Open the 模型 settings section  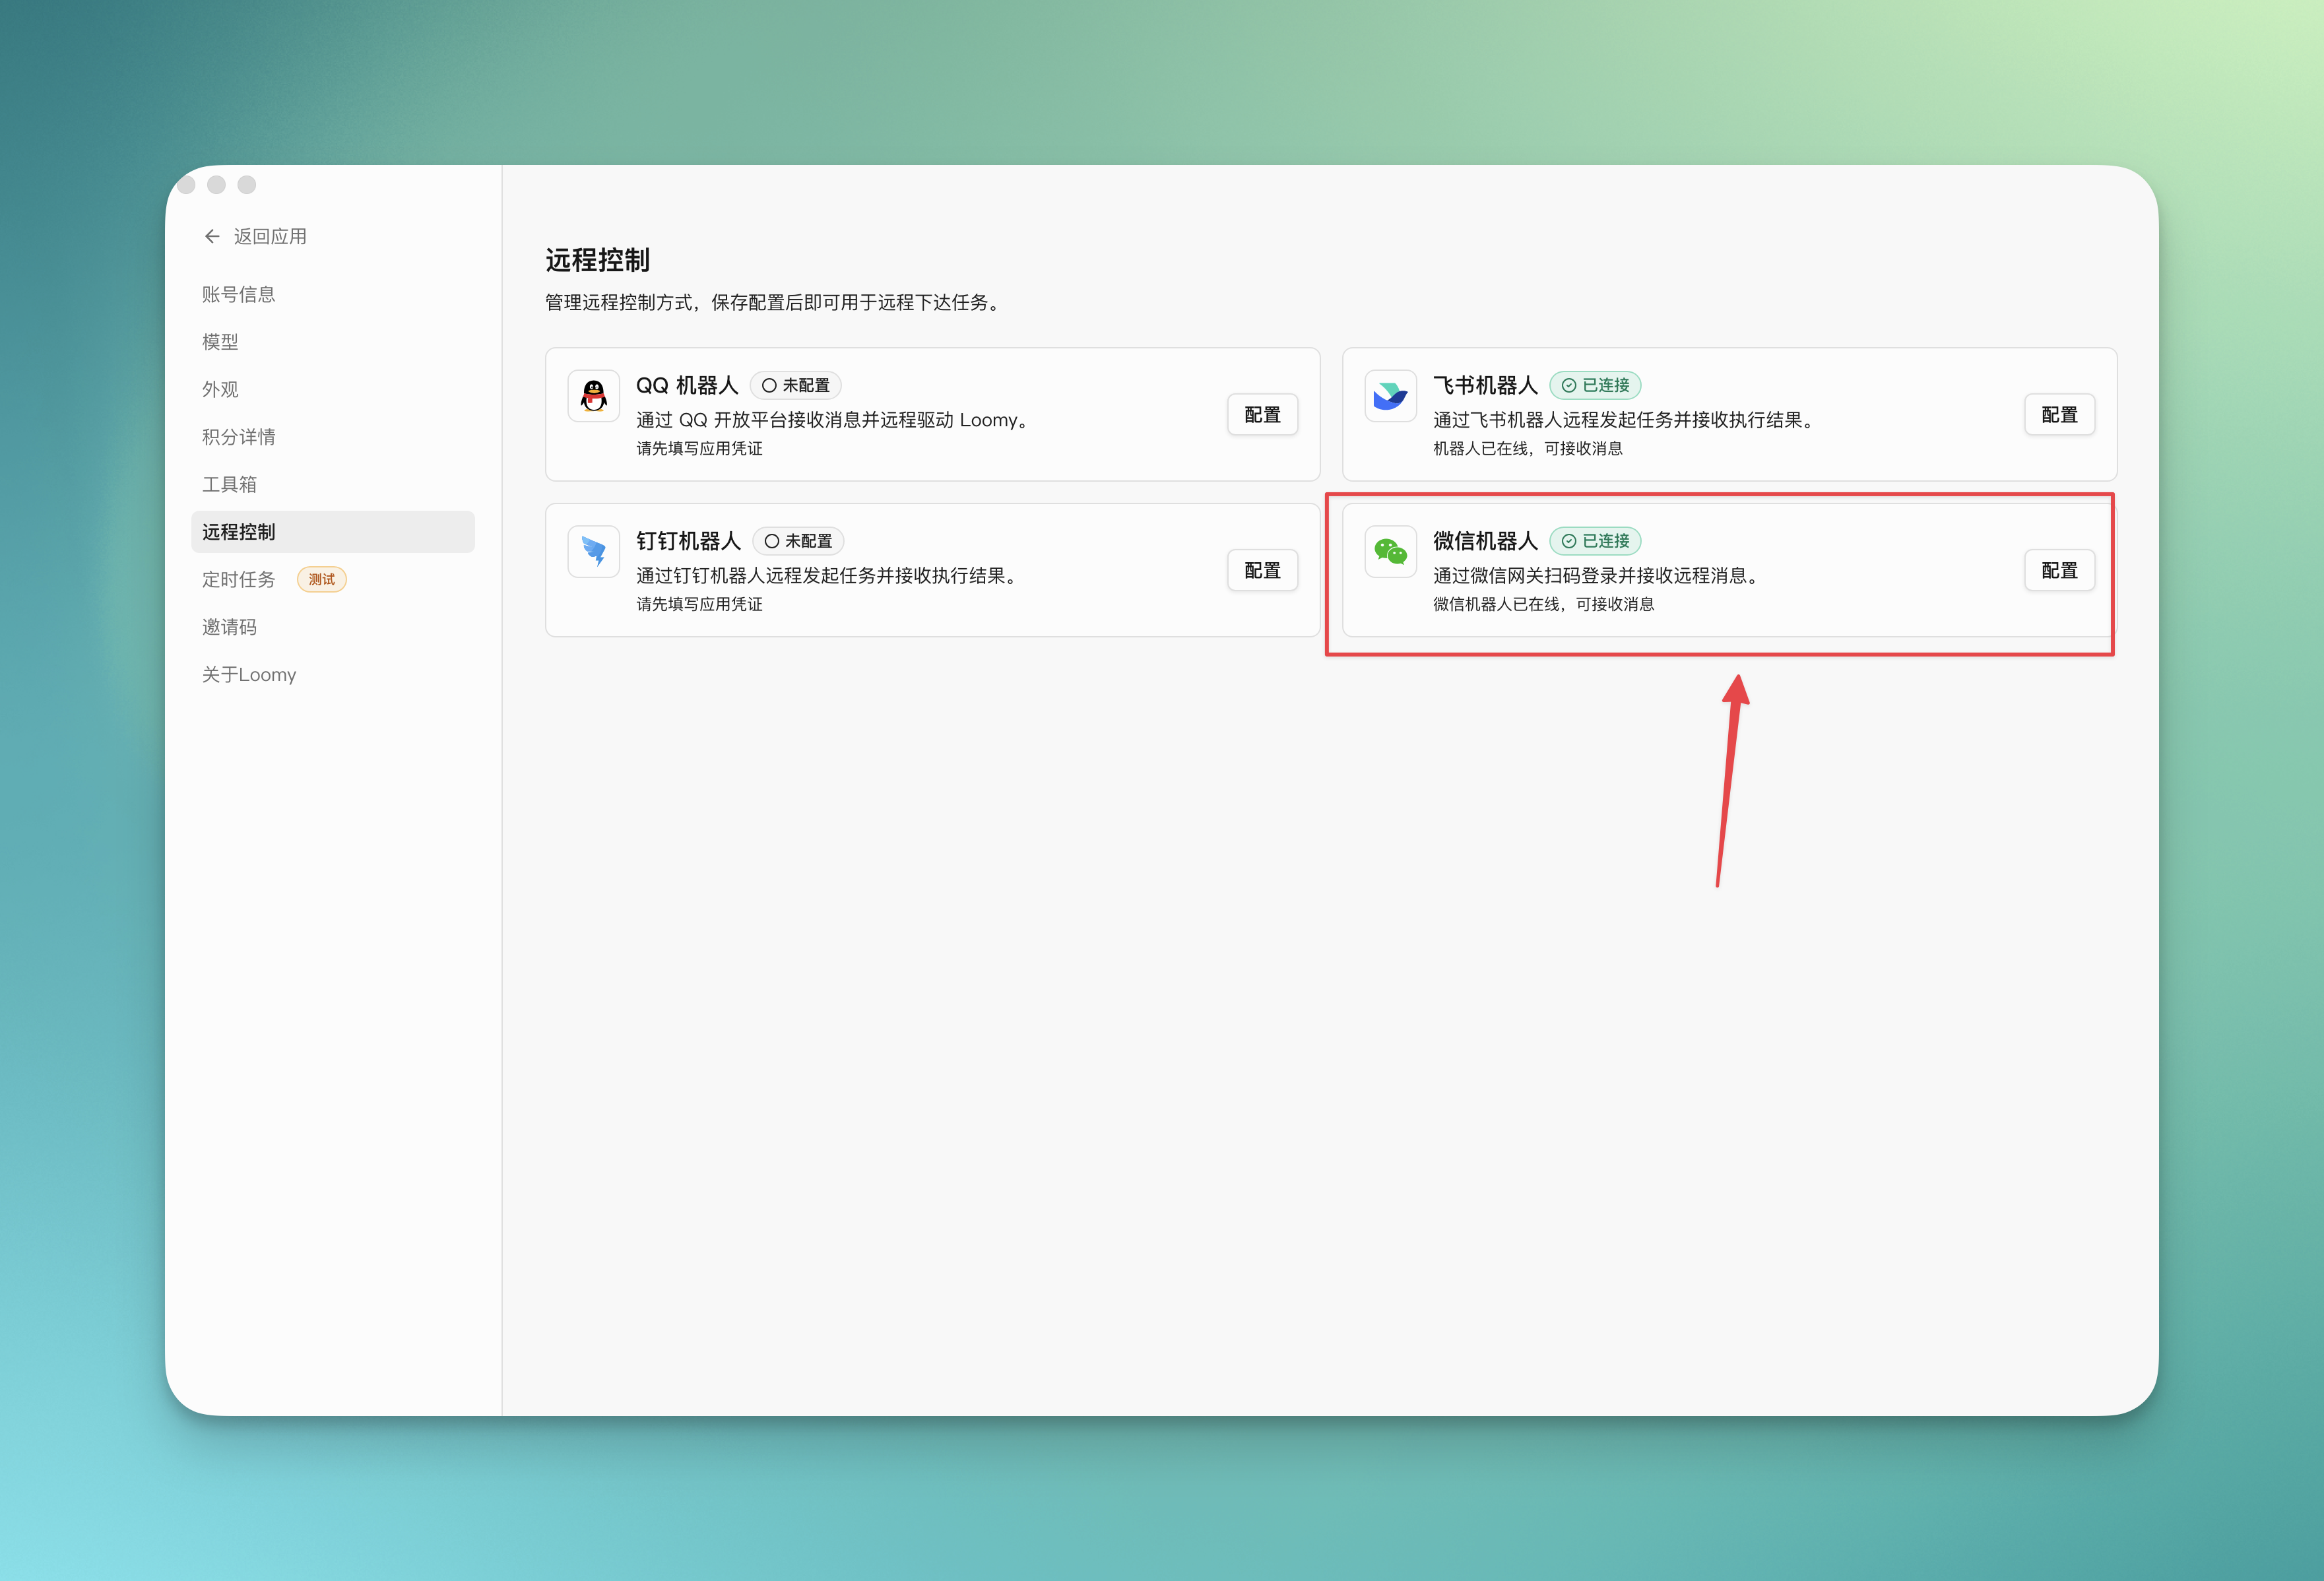coord(220,341)
